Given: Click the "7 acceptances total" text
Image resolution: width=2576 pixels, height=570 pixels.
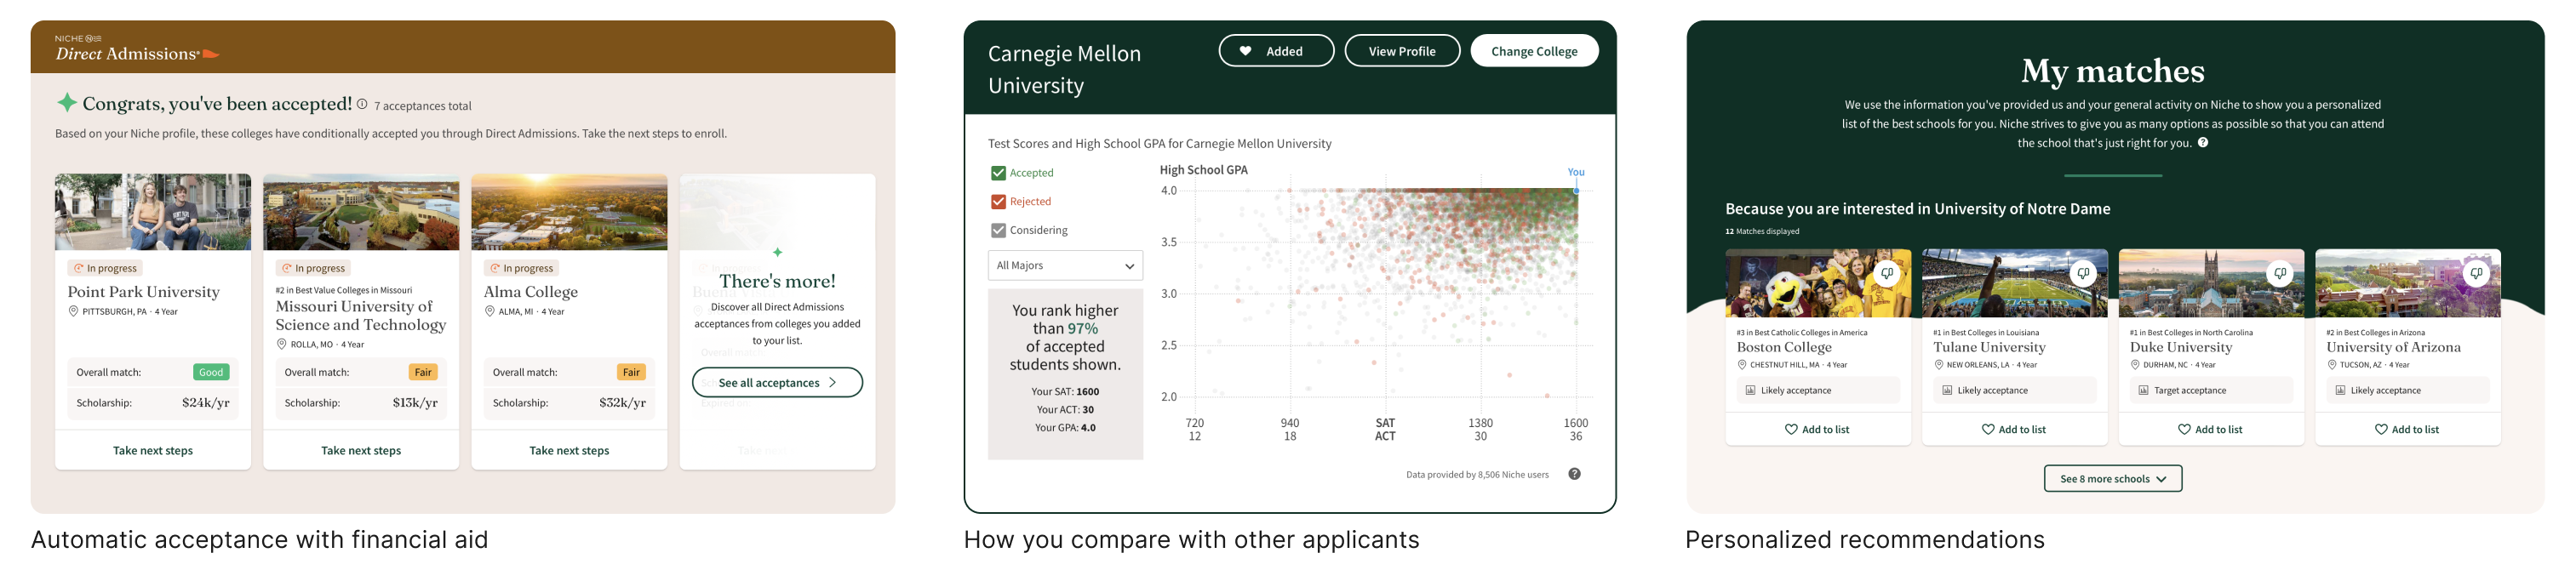Looking at the screenshot, I should (x=422, y=105).
